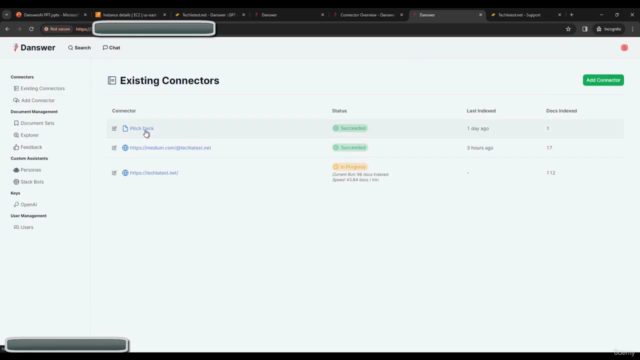This screenshot has height=360, width=640.
Task: Click the Connector column header
Action: pyautogui.click(x=124, y=111)
